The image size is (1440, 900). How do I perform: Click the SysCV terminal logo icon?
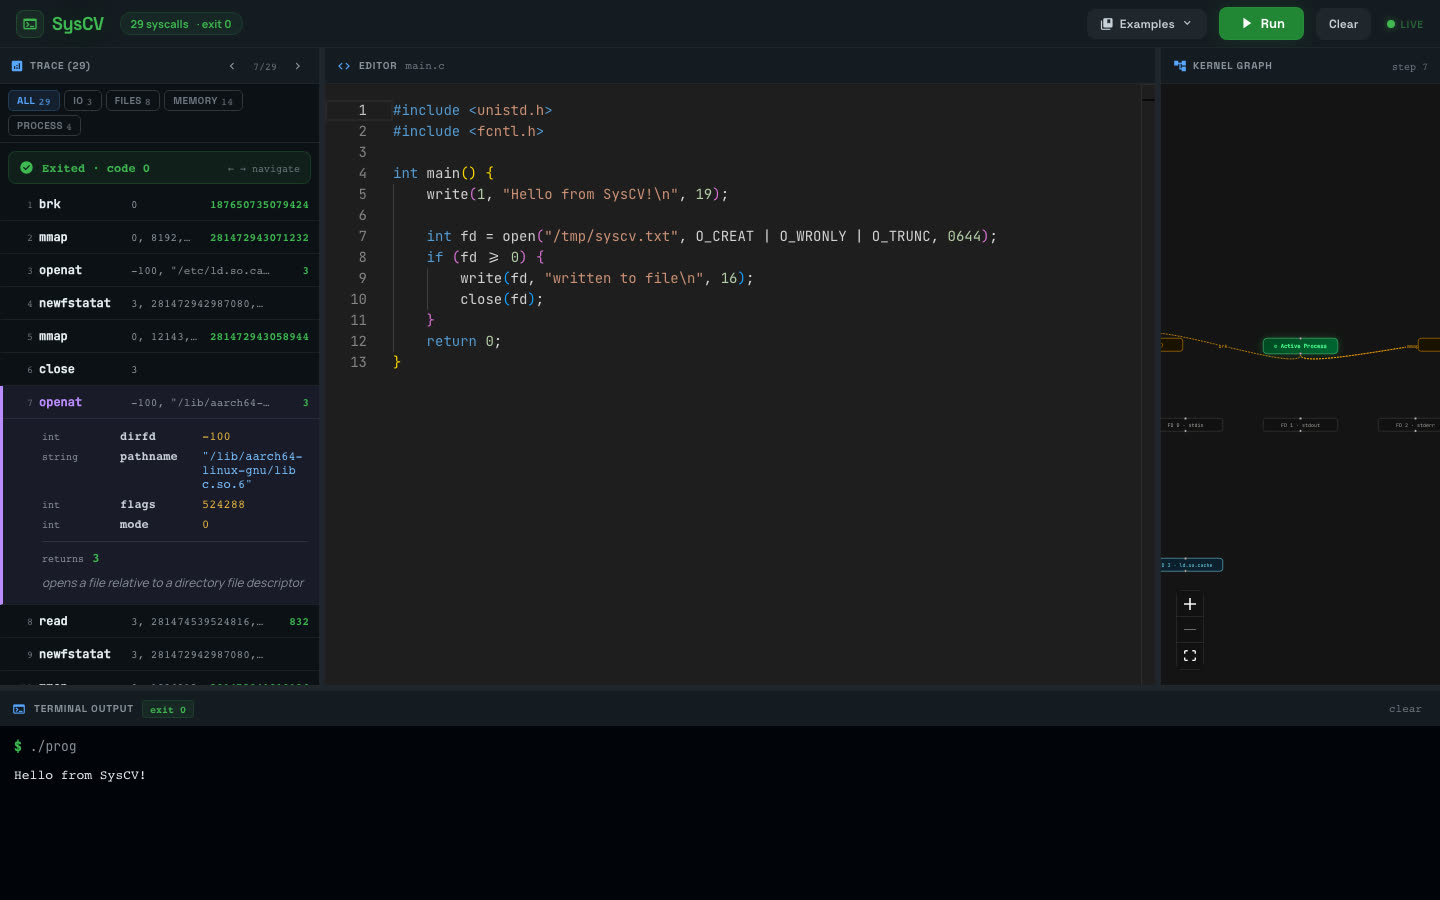point(30,24)
